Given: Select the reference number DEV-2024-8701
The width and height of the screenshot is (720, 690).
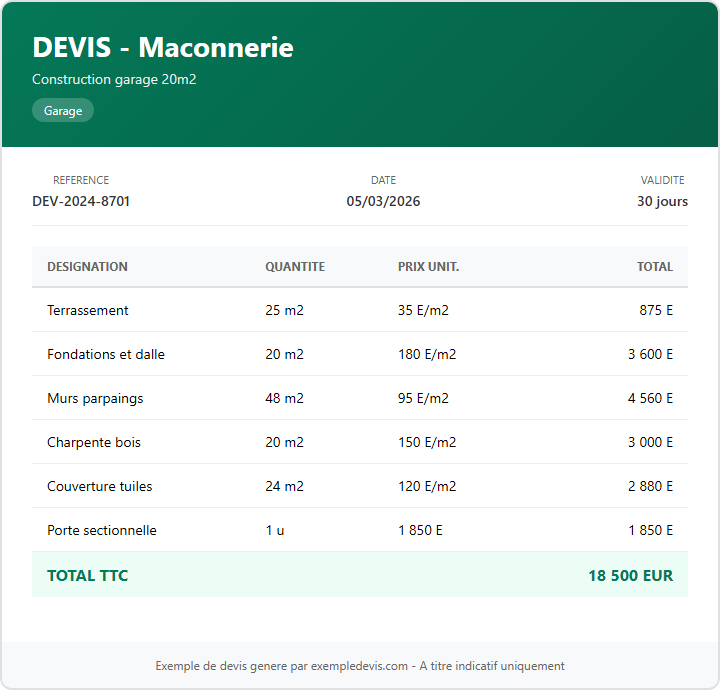Looking at the screenshot, I should pos(81,201).
